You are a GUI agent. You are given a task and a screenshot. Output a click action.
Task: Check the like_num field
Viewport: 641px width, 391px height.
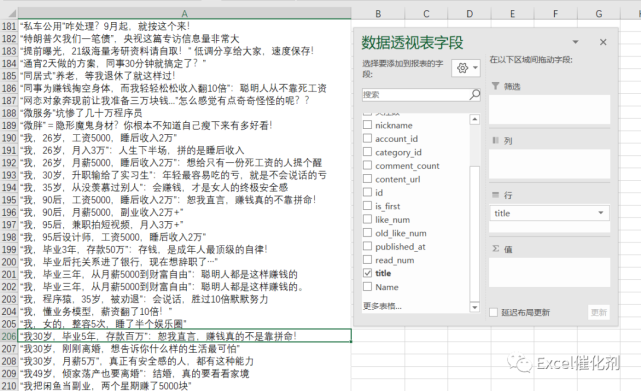368,219
